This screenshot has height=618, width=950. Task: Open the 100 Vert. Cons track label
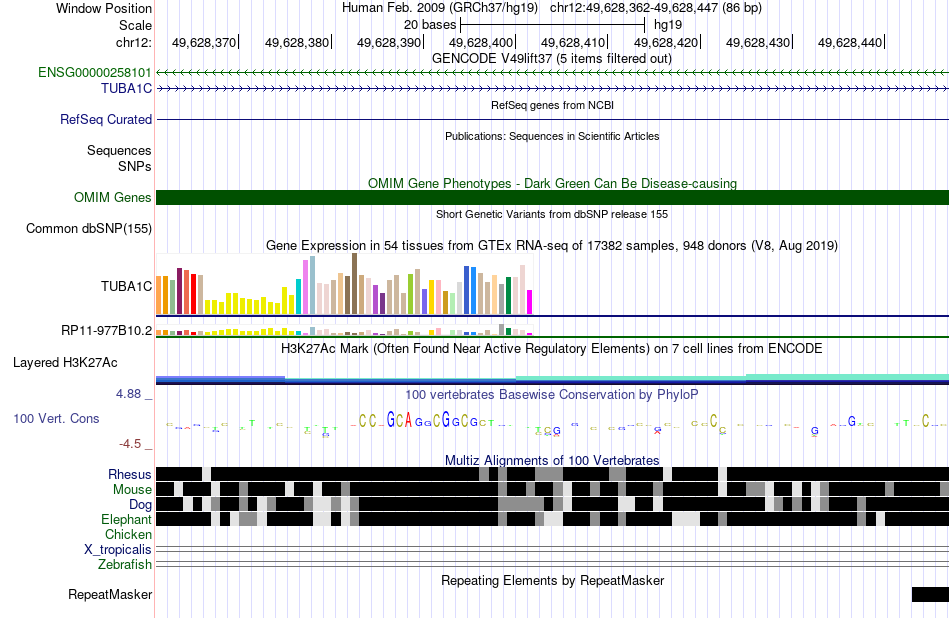(56, 419)
